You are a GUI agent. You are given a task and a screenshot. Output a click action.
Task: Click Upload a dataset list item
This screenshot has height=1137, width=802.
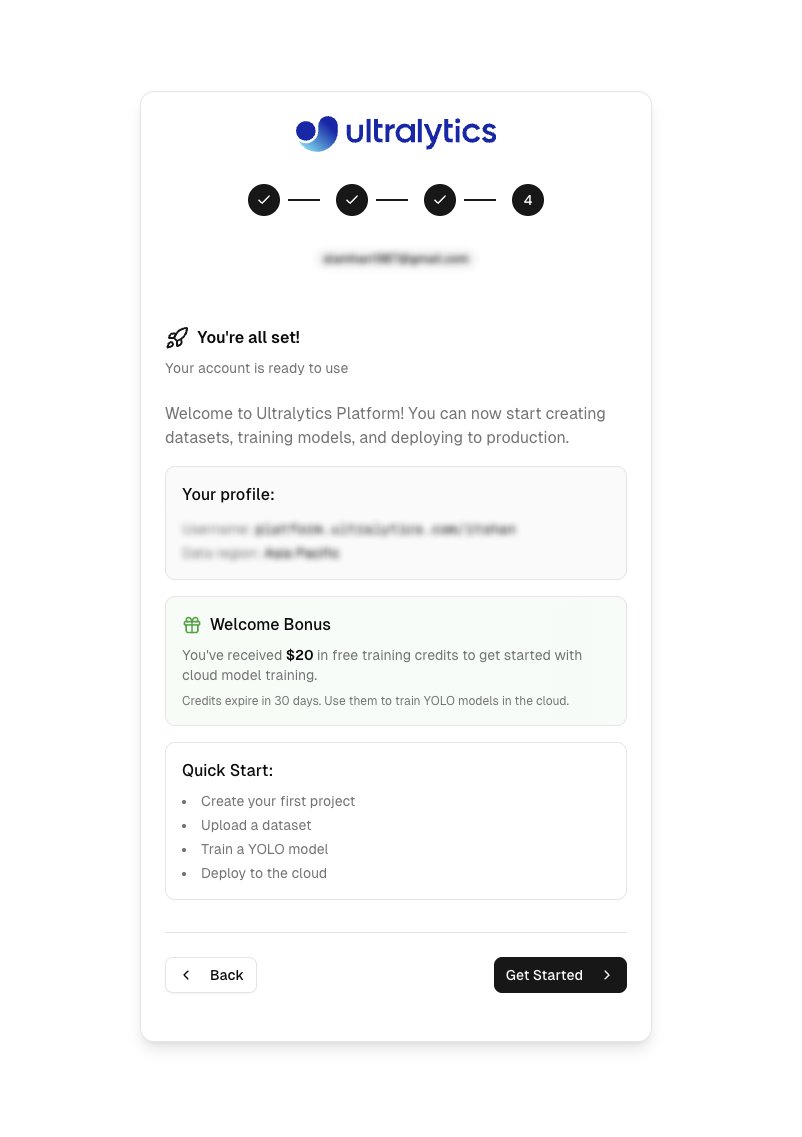[x=256, y=825]
